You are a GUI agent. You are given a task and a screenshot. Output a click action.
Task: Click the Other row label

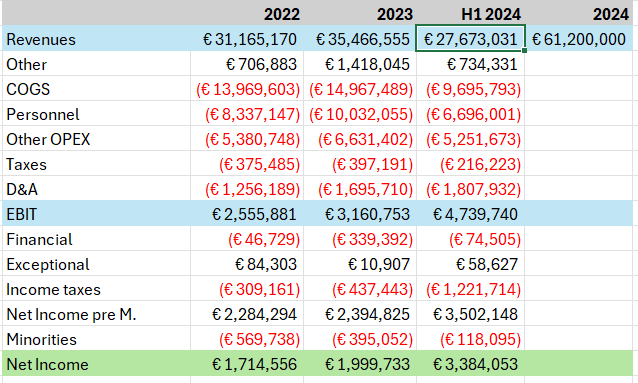point(26,64)
